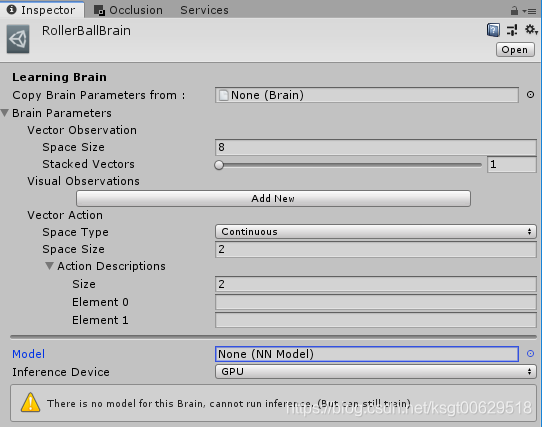Collapse the Brain Parameters foldout

pos(5,113)
